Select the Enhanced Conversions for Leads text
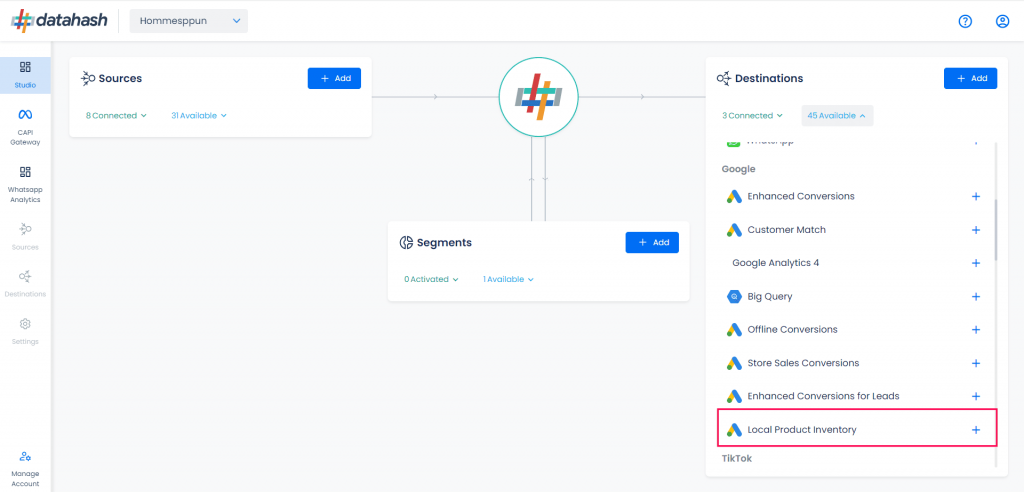1024x492 pixels. pyautogui.click(x=823, y=397)
